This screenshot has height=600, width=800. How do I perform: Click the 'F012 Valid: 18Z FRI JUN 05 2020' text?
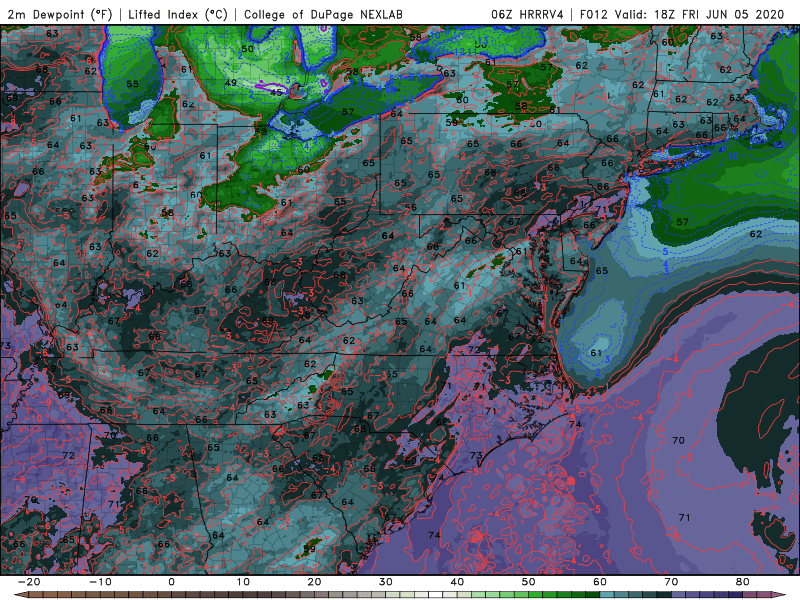point(682,14)
